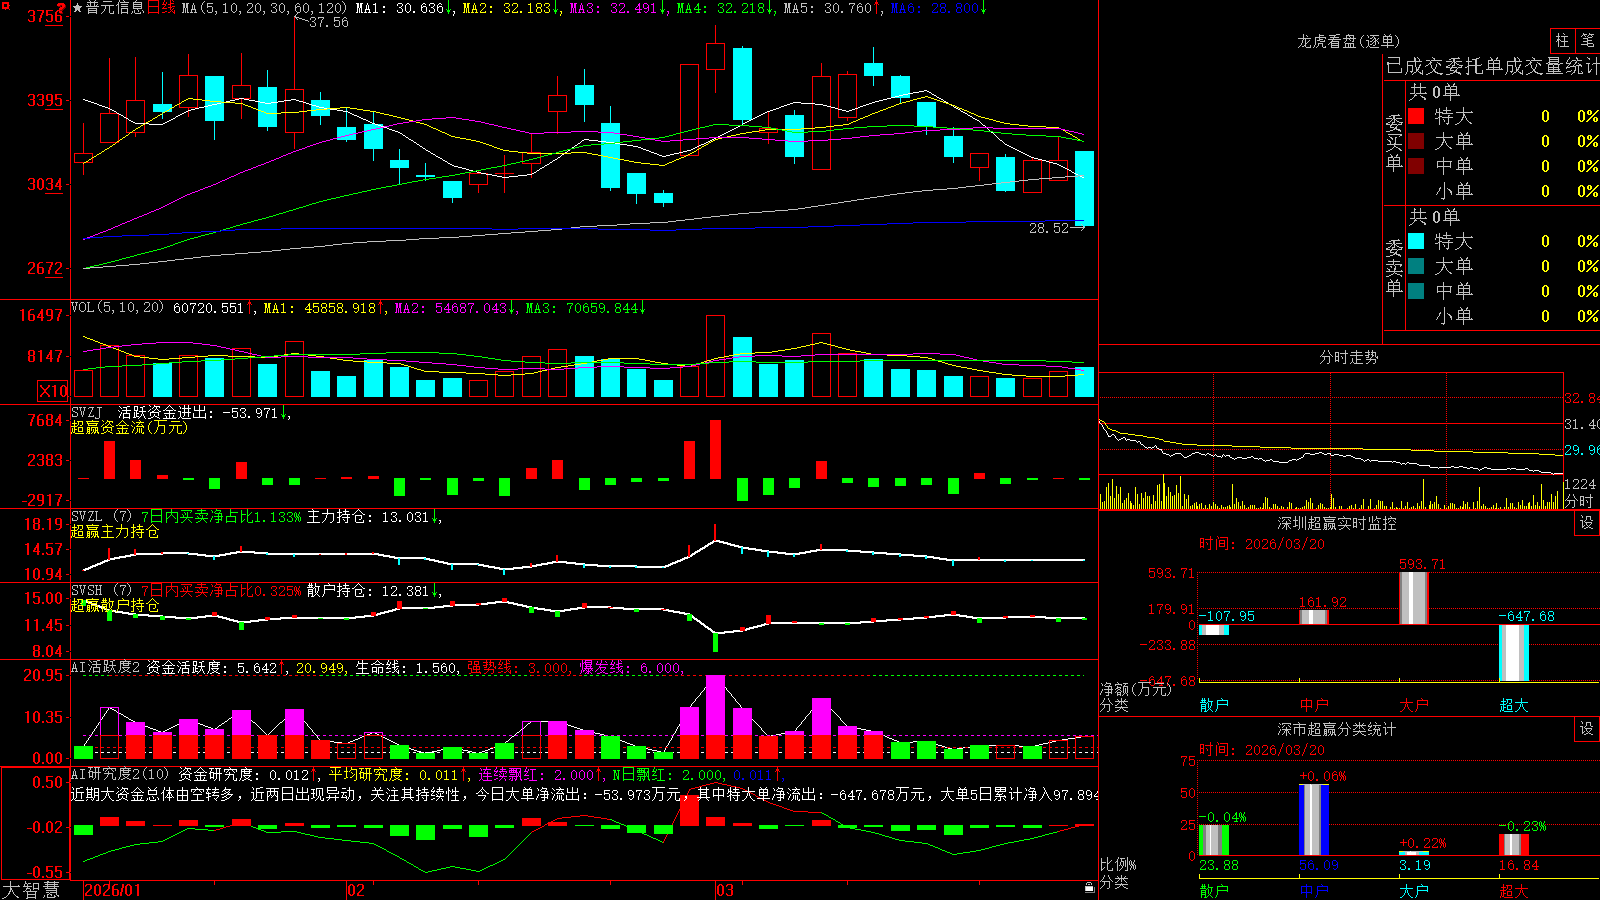Click the 3756 price axis label
This screenshot has width=1600, height=900.
point(44,16)
